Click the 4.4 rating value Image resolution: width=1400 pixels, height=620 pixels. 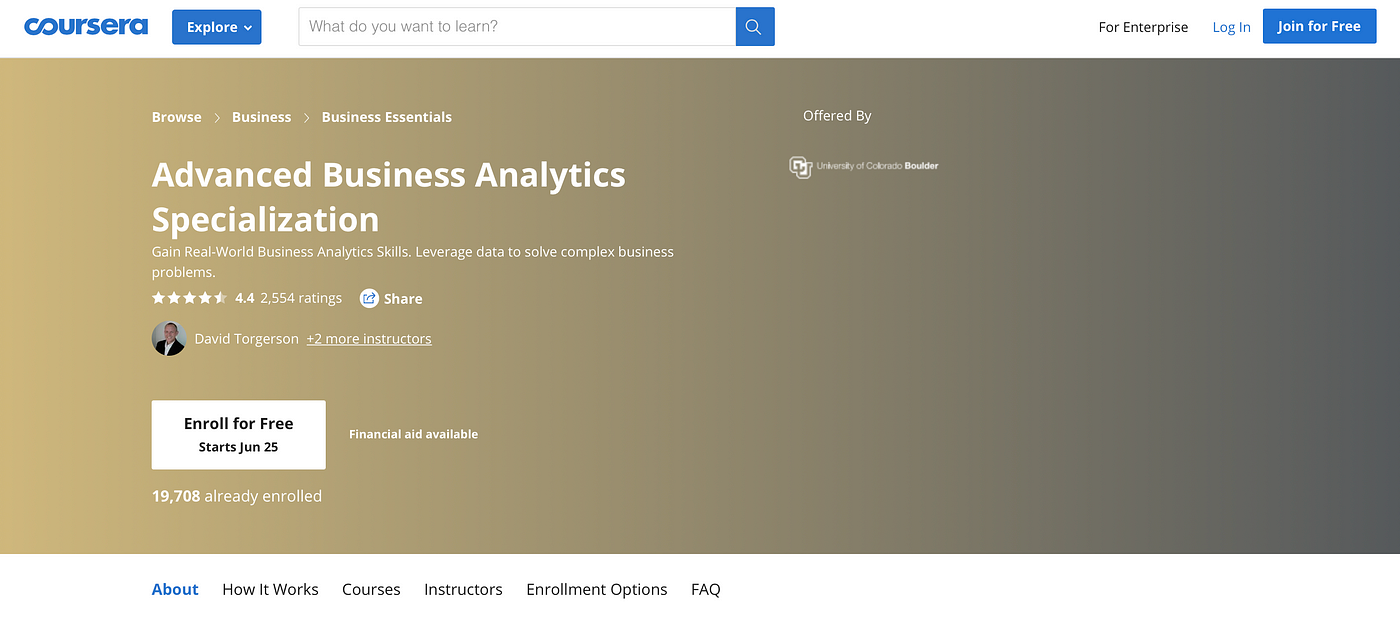click(245, 298)
